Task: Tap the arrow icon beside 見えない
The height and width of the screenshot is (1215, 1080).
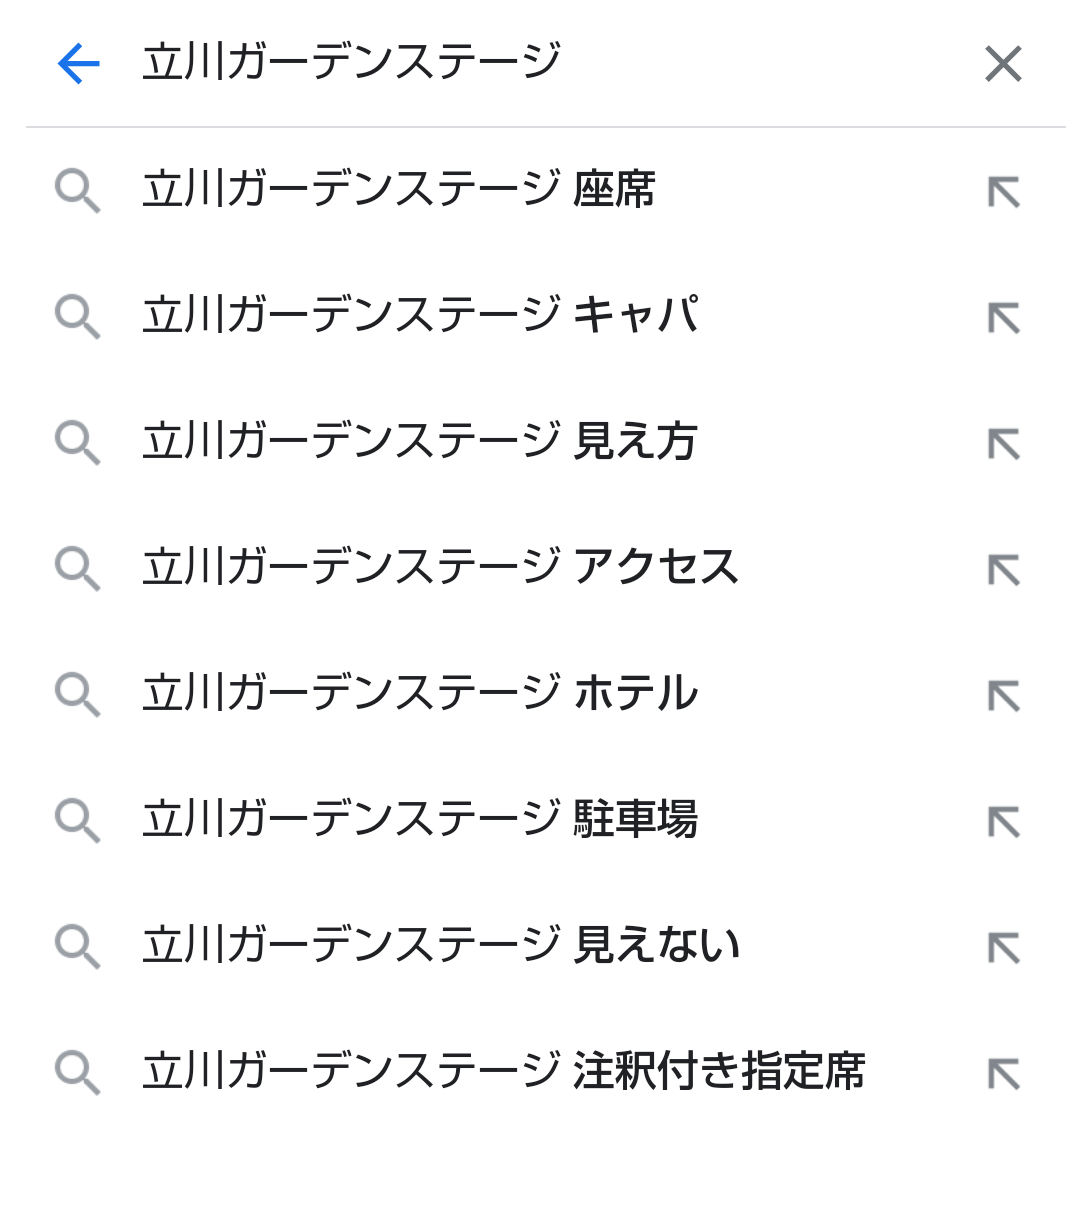Action: coord(1004,947)
